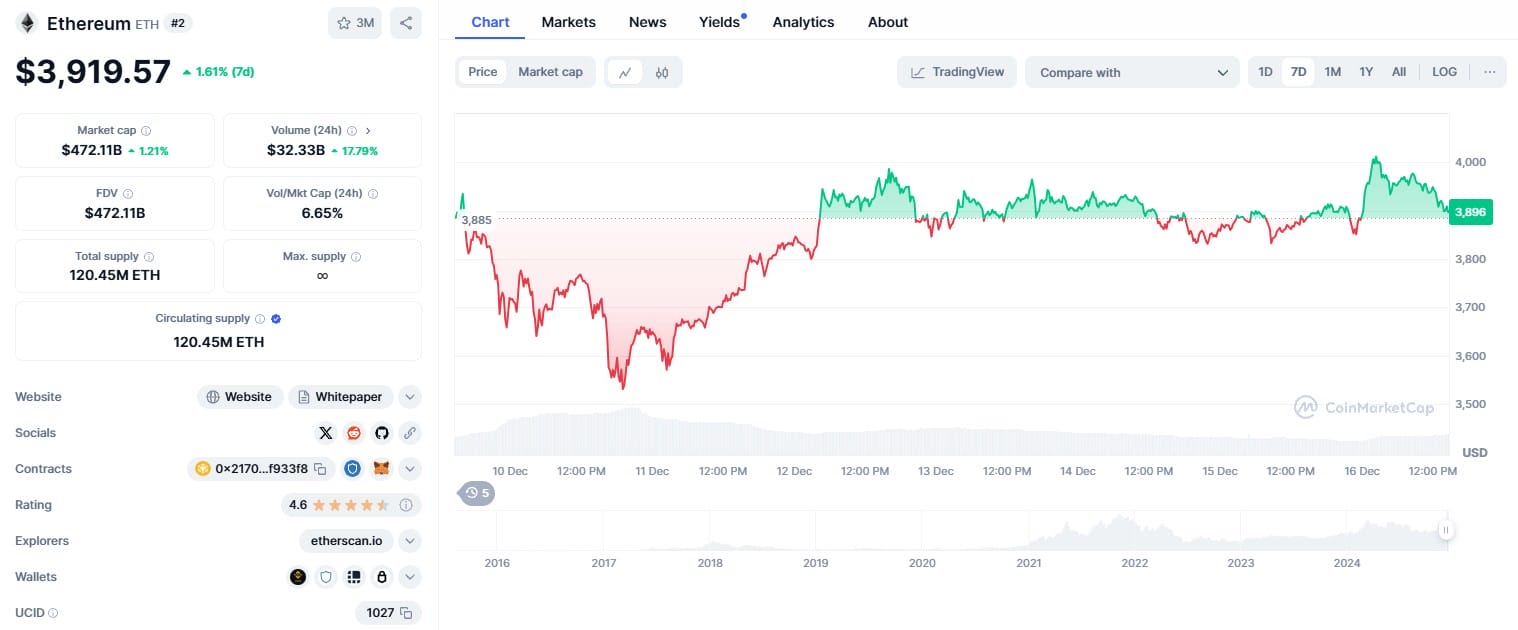Expand the Explorers list chevron
Image resolution: width=1518 pixels, height=630 pixels.
pos(410,541)
